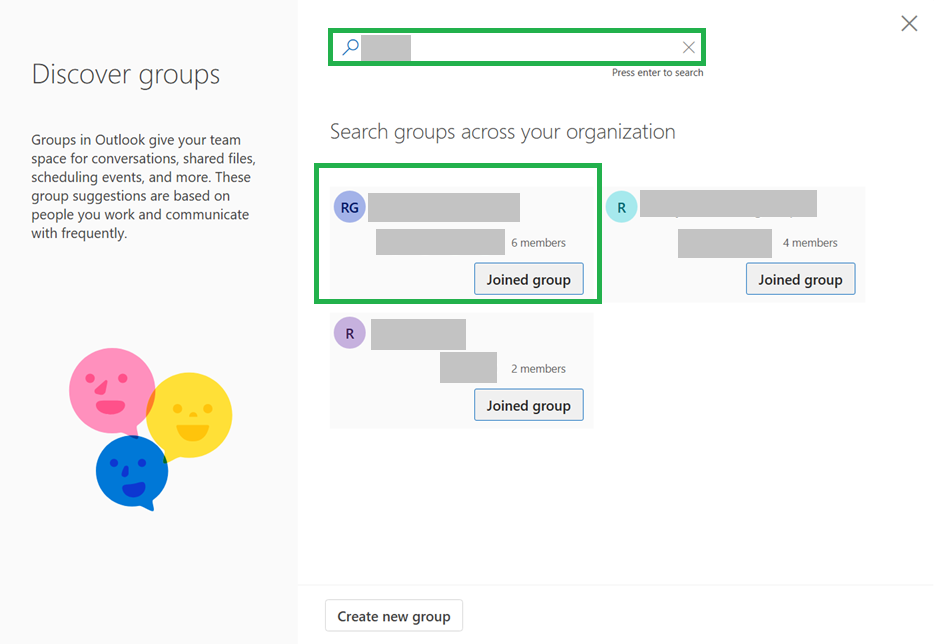Click Joined group for 6 members group

528,279
